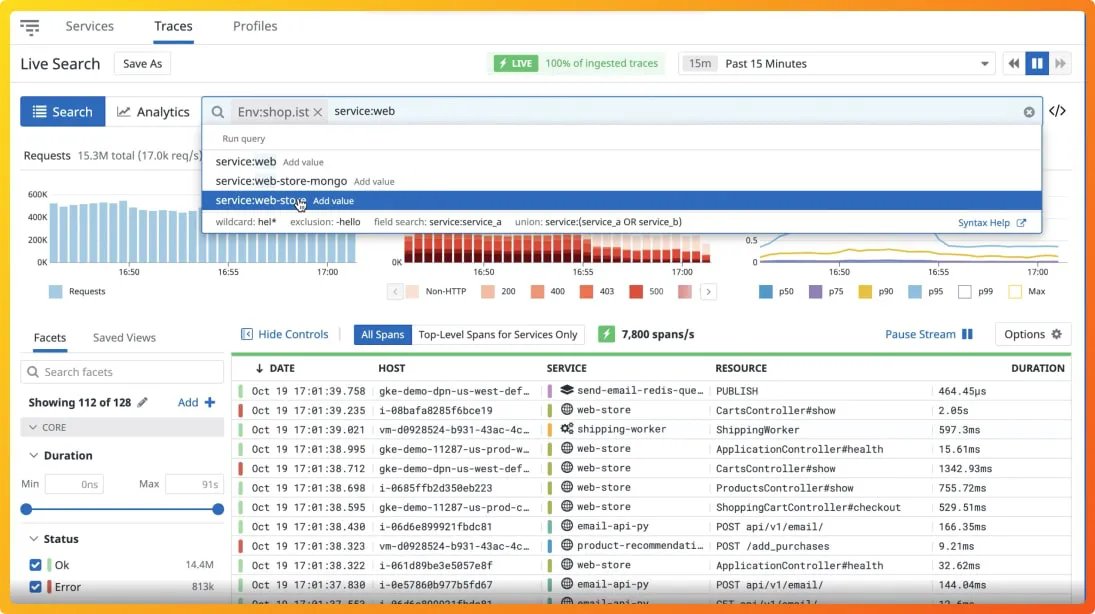Click the Duration slider's right max handle

click(x=218, y=509)
